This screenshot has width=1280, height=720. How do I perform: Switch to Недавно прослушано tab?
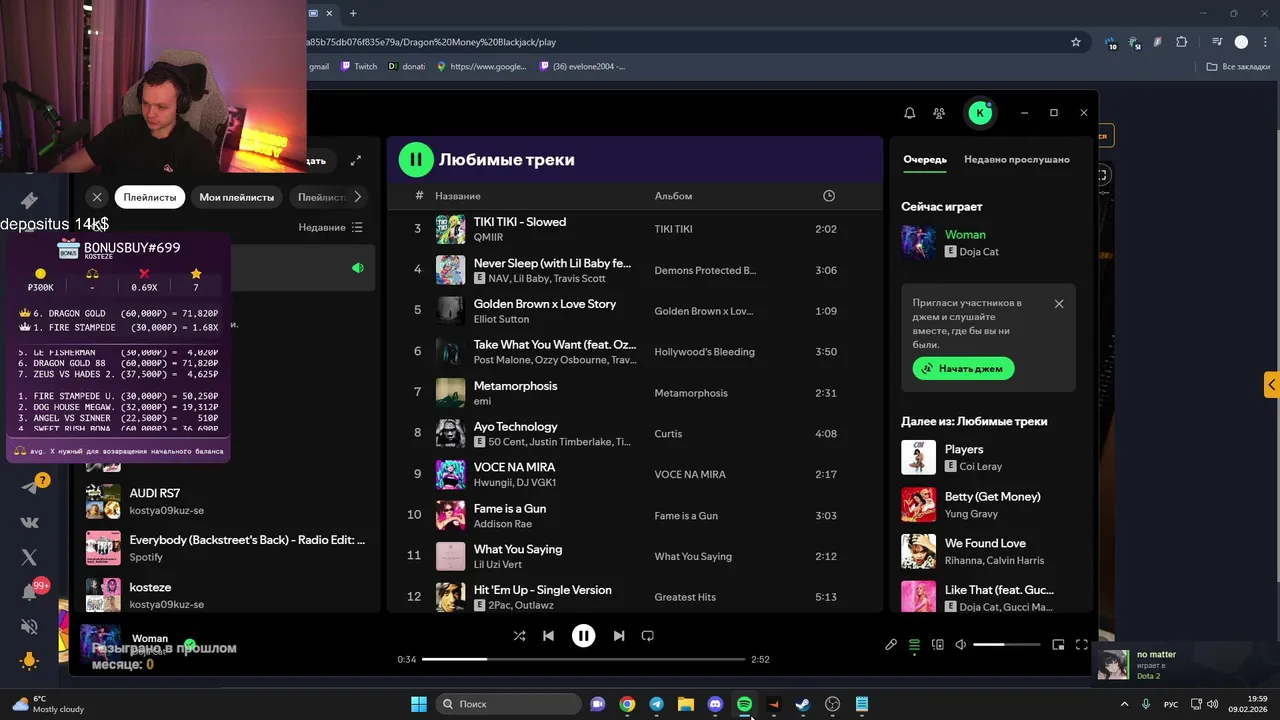click(x=1016, y=159)
